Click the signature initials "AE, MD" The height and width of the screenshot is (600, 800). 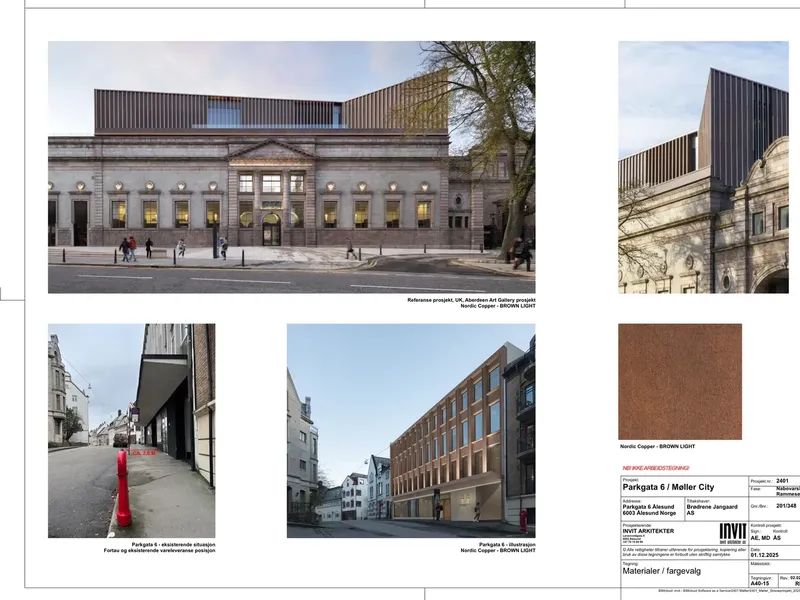point(760,538)
